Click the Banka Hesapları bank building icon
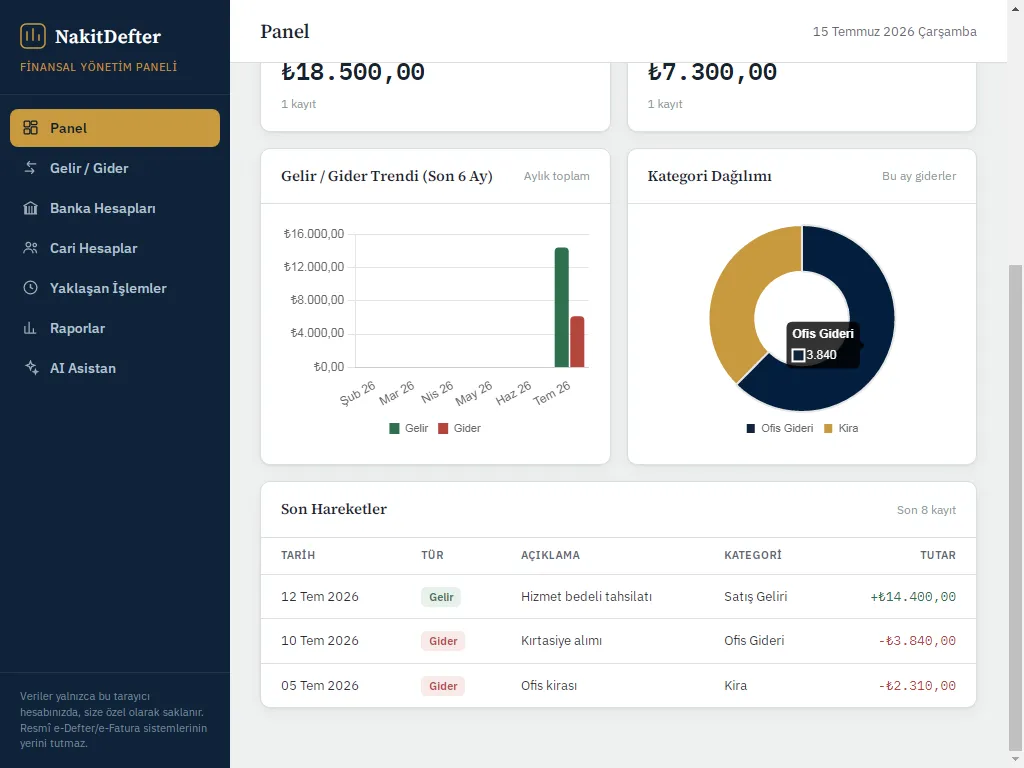Image resolution: width=1024 pixels, height=768 pixels. (x=30, y=208)
